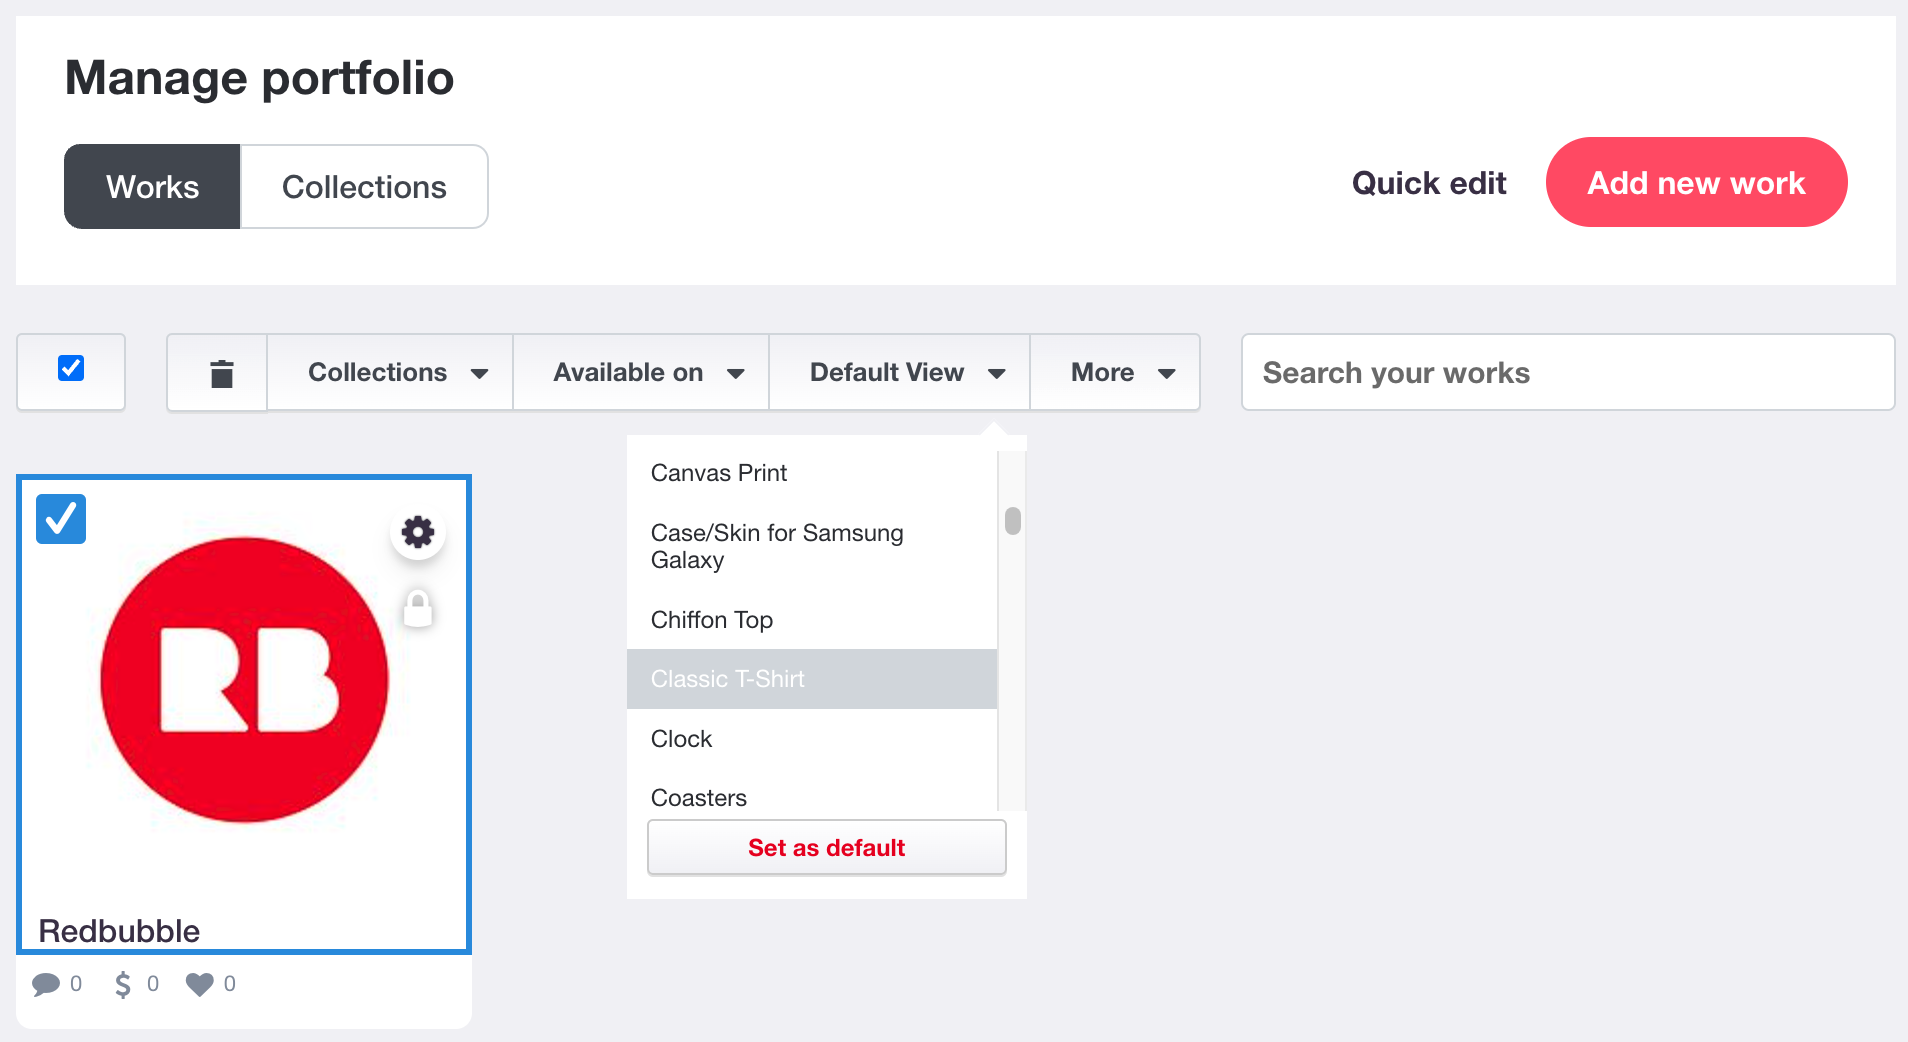The width and height of the screenshot is (1908, 1042).
Task: Click the Redbubble work title
Action: click(119, 930)
